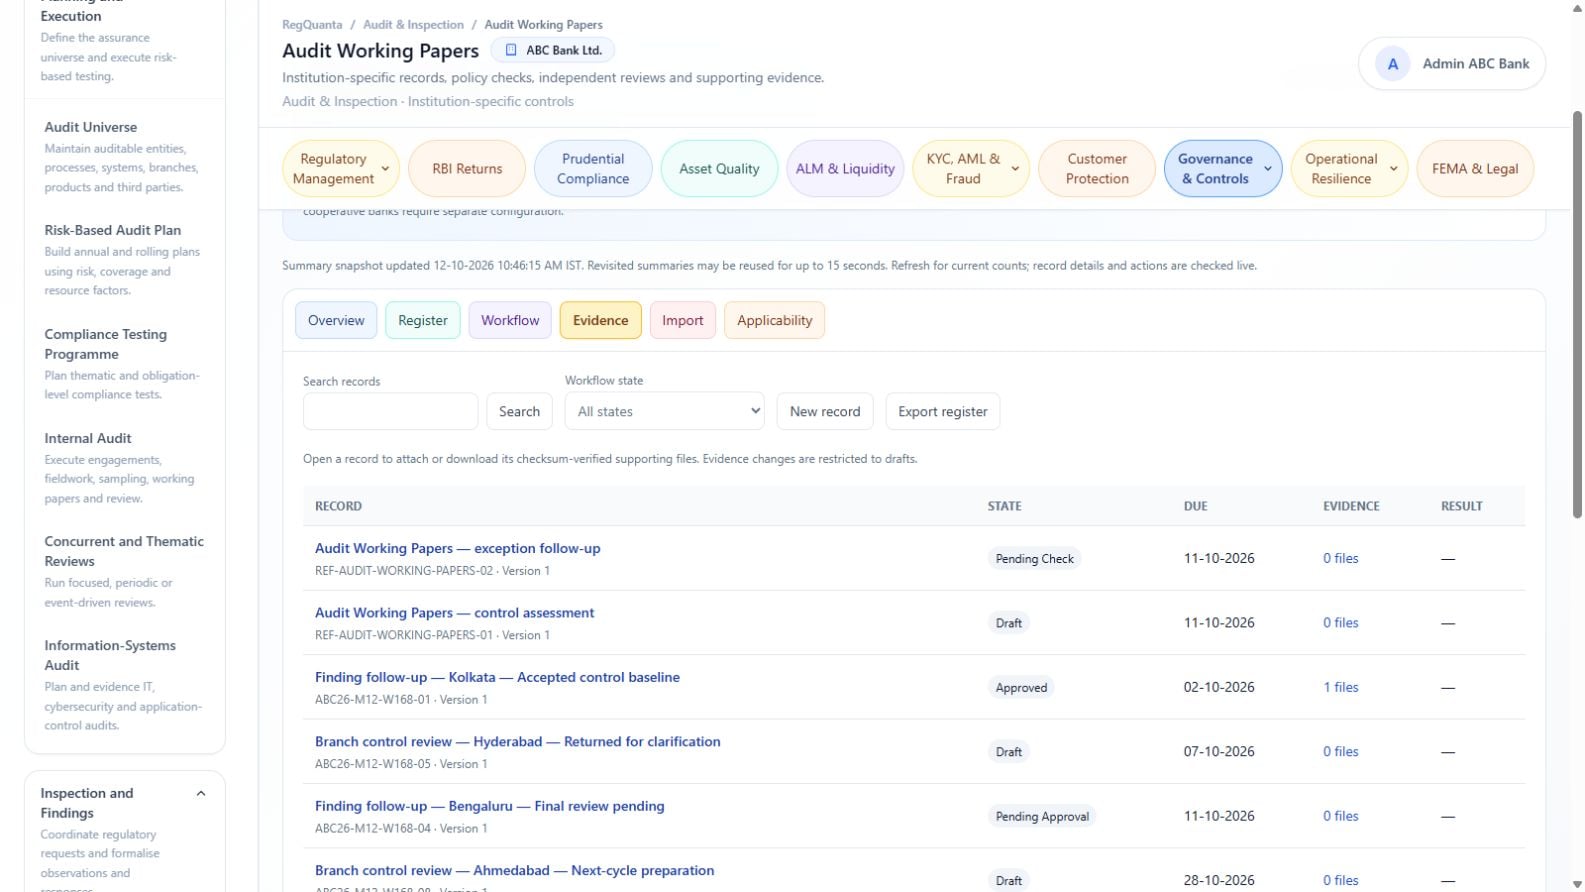The width and height of the screenshot is (1585, 892).
Task: Open Finding follow-up — Bengaluru record
Action: click(x=490, y=806)
